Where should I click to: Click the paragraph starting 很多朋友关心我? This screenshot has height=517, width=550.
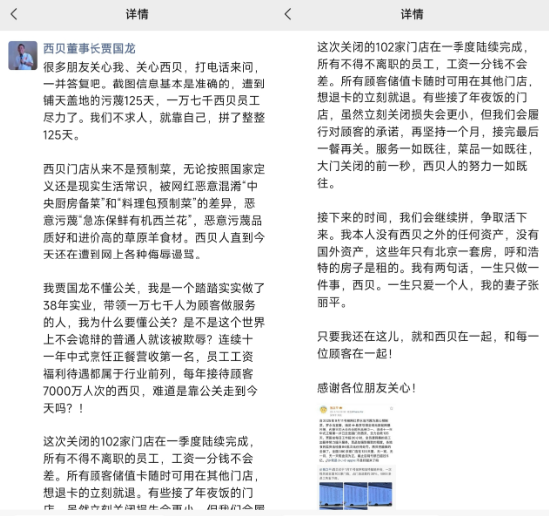pyautogui.click(x=154, y=101)
